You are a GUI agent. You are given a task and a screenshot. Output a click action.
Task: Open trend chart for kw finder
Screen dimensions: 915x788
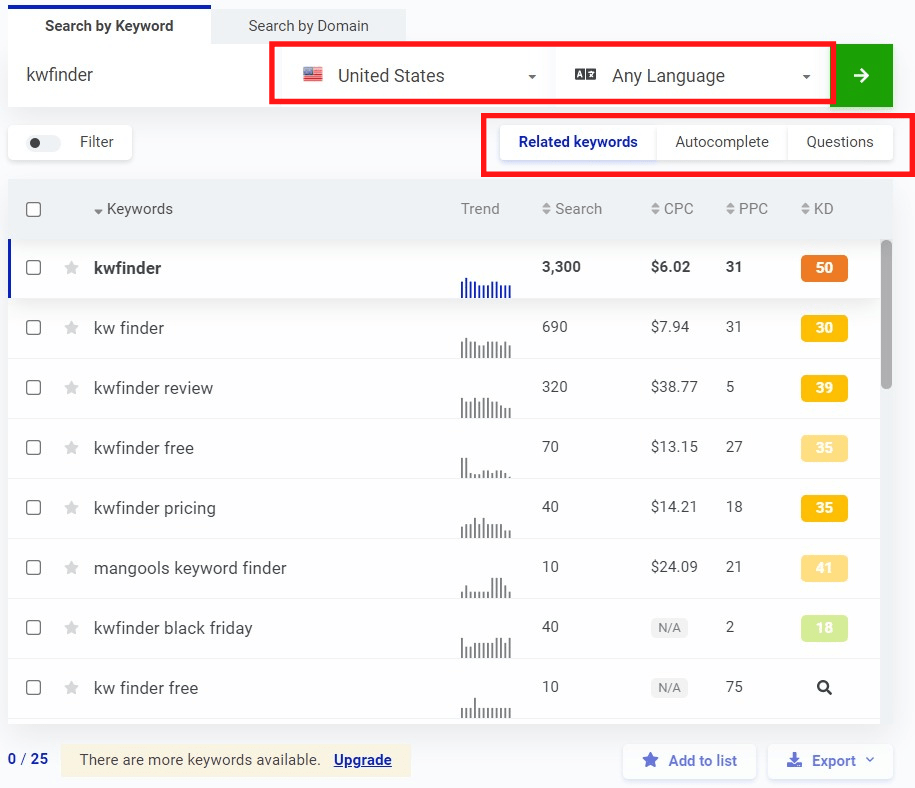486,348
